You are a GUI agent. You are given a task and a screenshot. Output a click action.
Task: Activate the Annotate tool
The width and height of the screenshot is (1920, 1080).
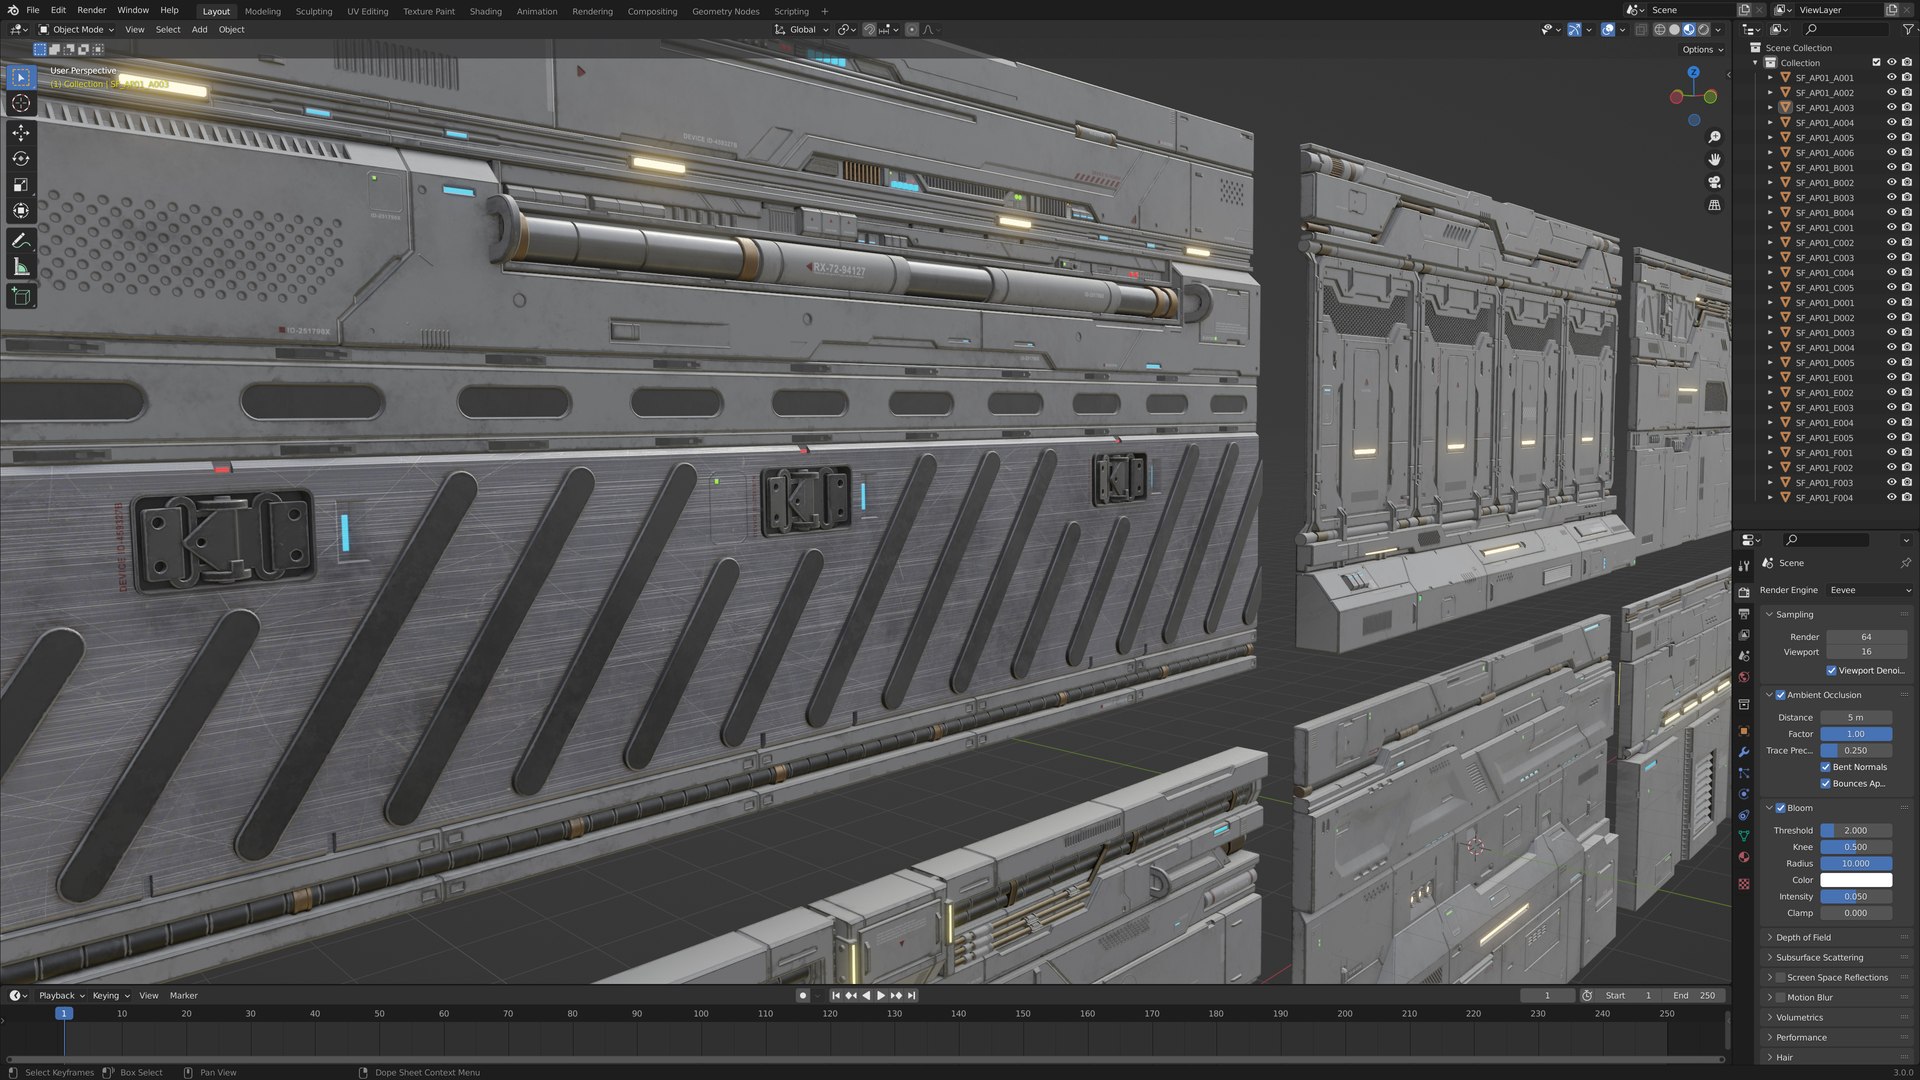point(21,241)
